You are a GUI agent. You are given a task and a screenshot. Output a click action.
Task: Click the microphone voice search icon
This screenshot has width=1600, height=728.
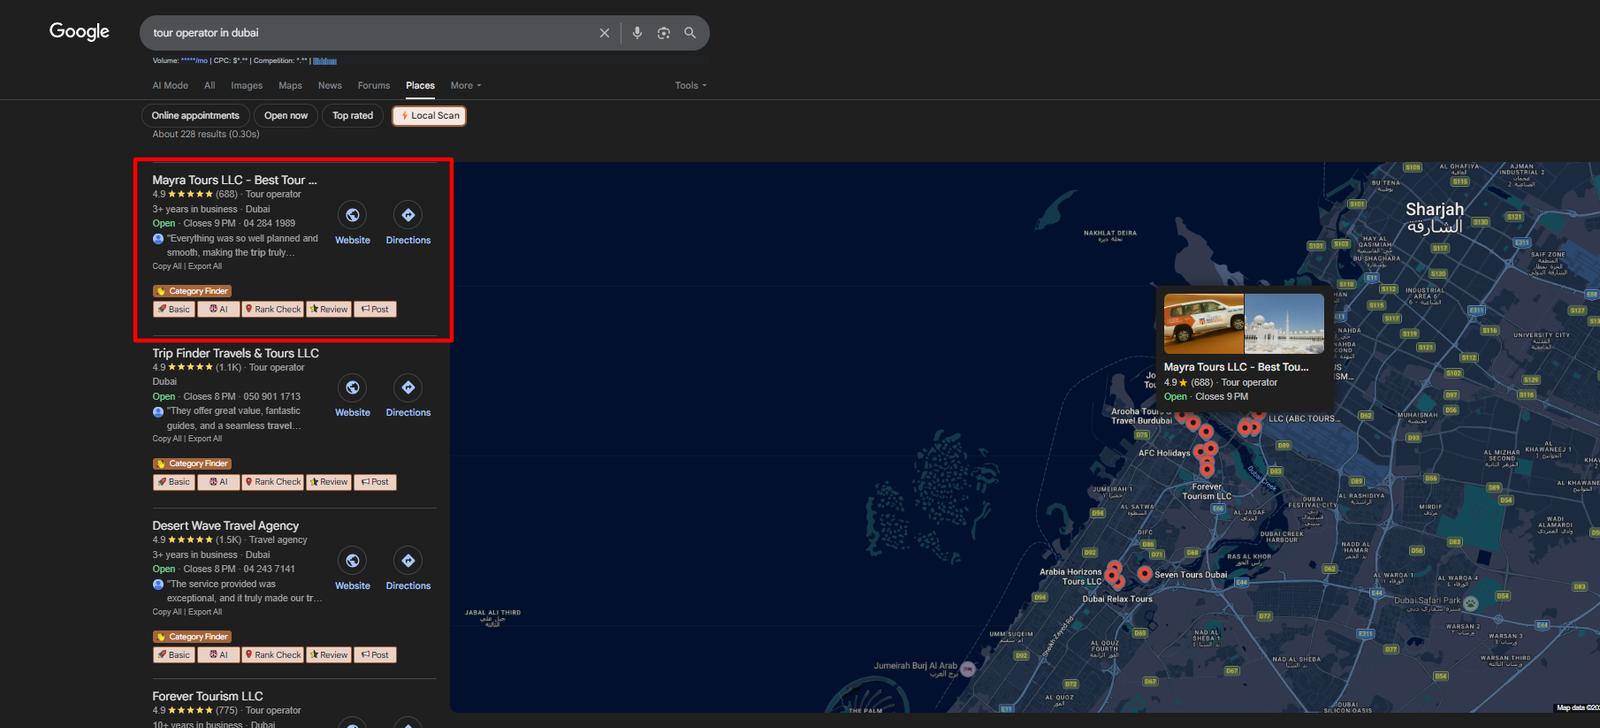point(637,33)
